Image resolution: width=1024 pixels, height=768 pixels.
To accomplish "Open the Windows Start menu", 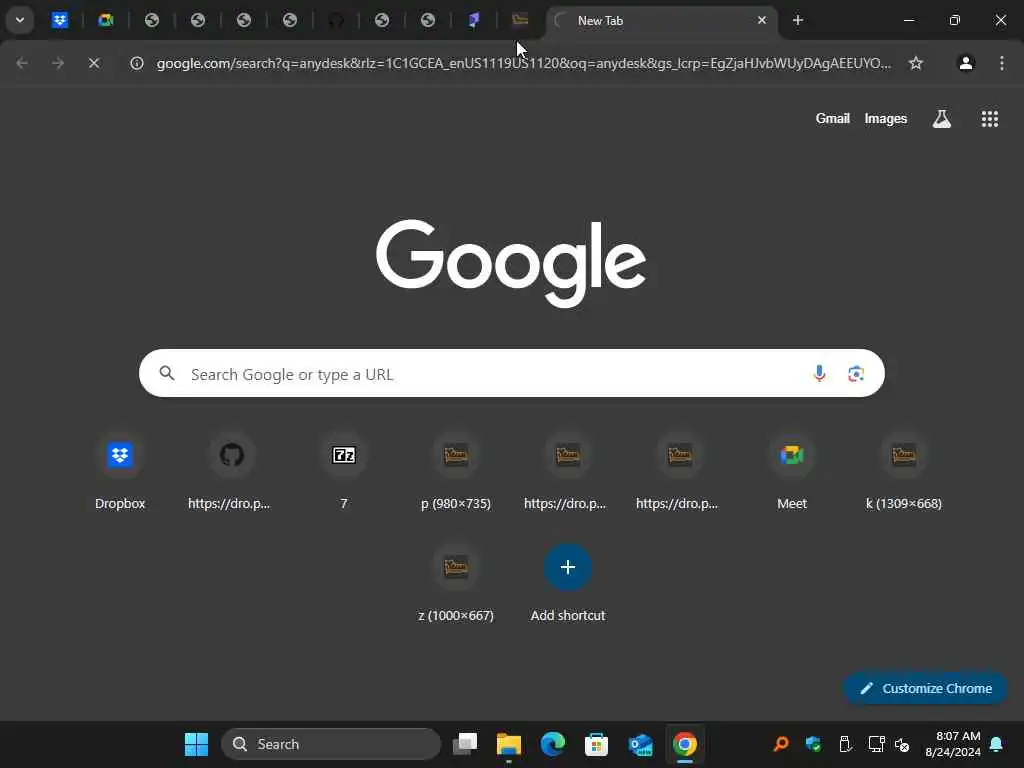I will point(196,744).
